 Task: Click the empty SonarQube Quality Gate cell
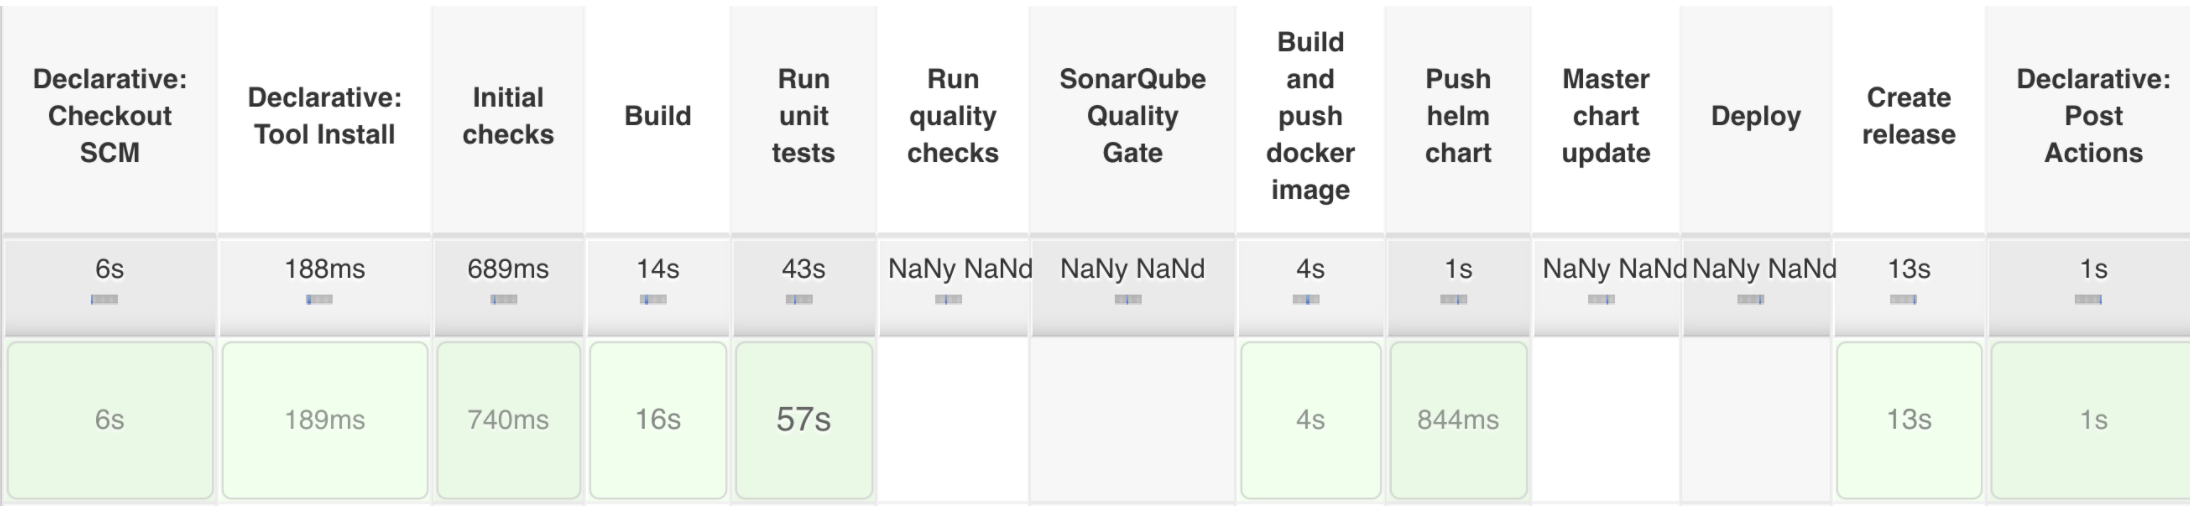[x=1133, y=419]
